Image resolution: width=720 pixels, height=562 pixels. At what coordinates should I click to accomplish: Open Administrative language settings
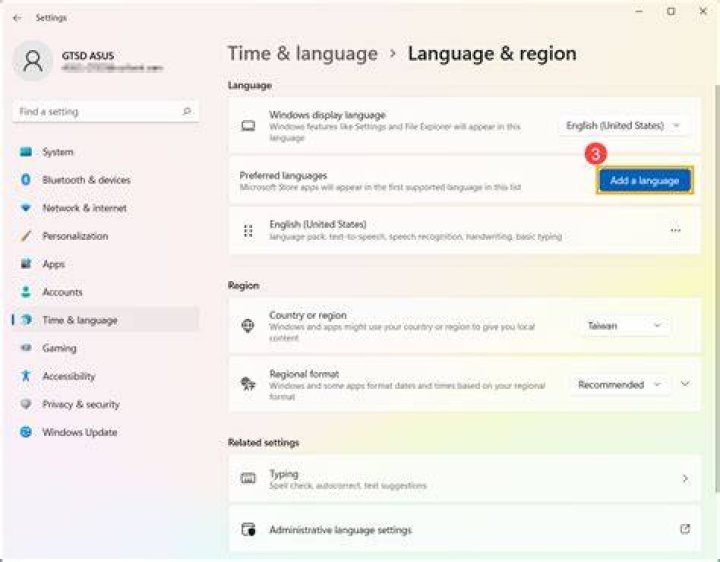[464, 529]
